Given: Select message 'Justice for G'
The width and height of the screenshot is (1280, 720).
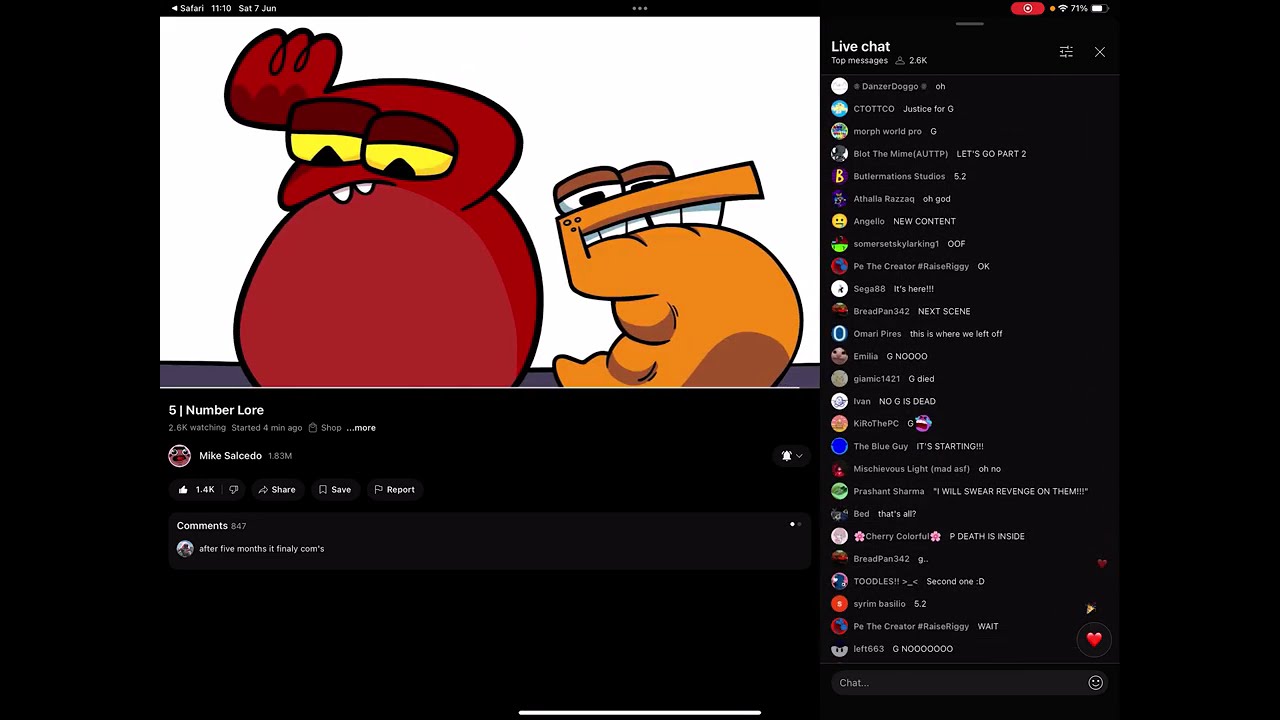Looking at the screenshot, I should [928, 109].
